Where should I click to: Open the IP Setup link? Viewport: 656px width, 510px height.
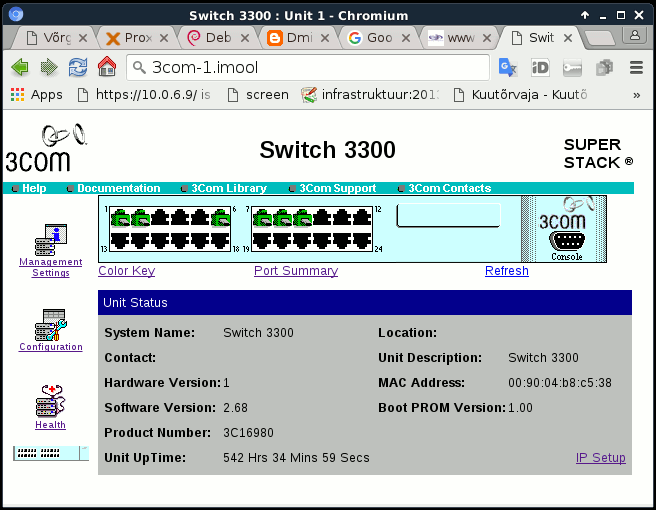(x=601, y=458)
